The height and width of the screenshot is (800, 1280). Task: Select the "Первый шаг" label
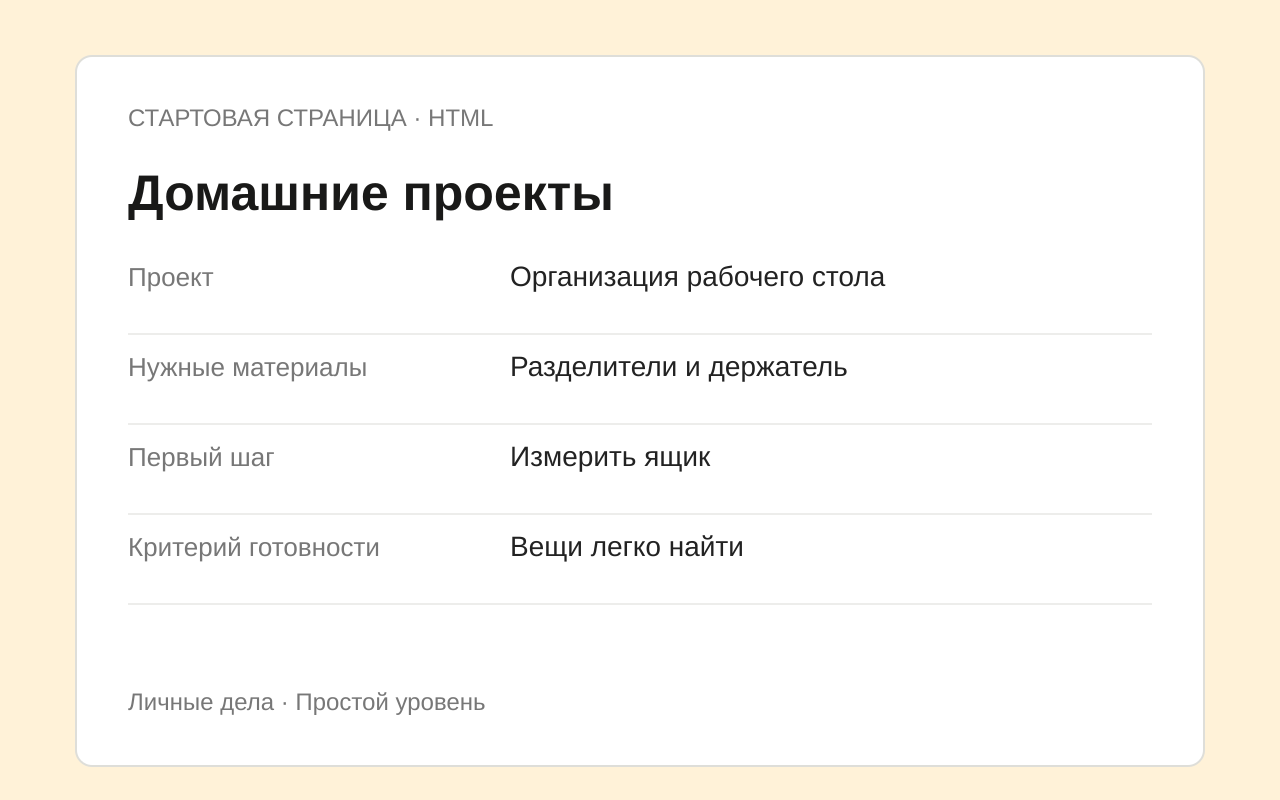pyautogui.click(x=201, y=458)
